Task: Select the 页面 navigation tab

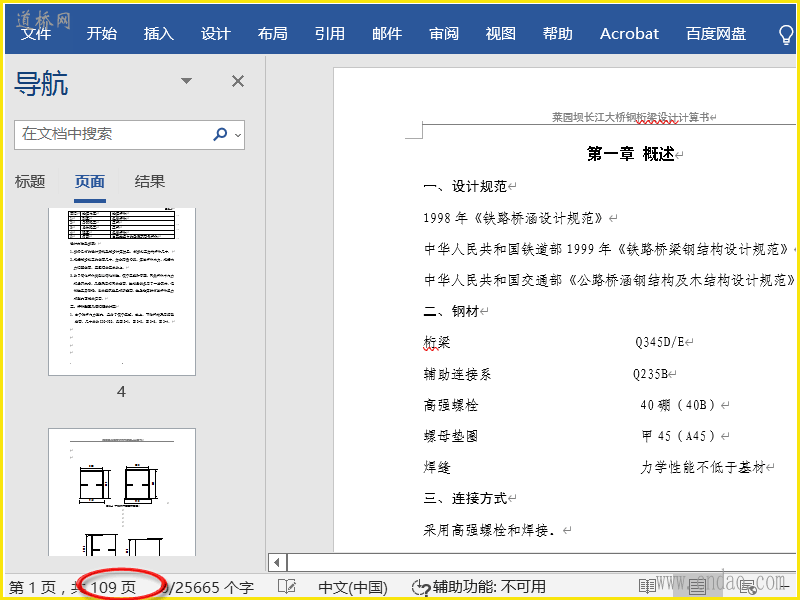Action: coord(90,182)
